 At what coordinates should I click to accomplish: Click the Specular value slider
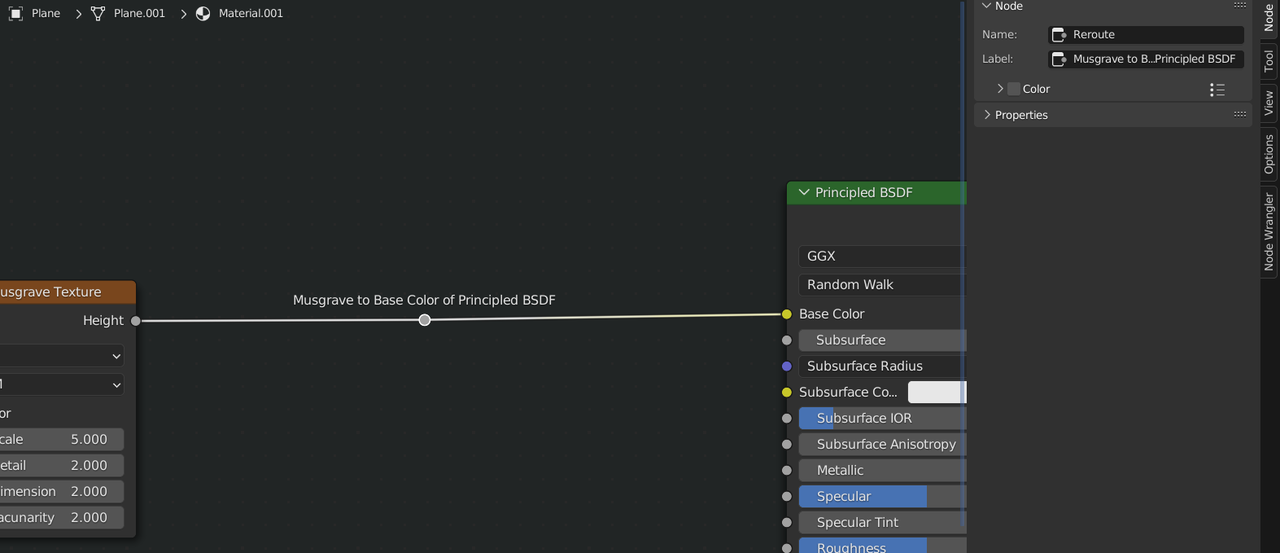(882, 497)
